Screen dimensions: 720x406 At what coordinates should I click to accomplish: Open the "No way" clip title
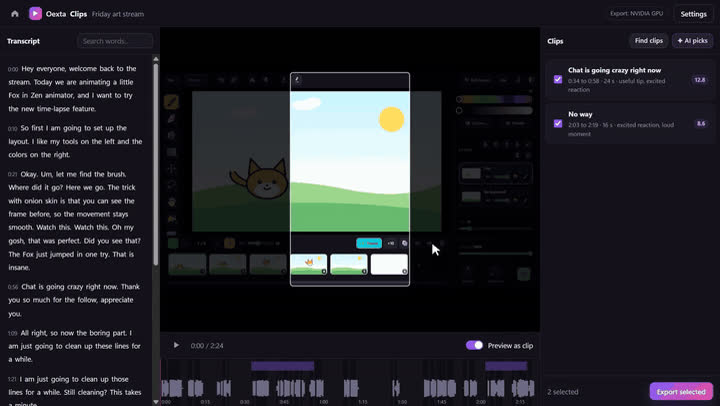[x=580, y=114]
